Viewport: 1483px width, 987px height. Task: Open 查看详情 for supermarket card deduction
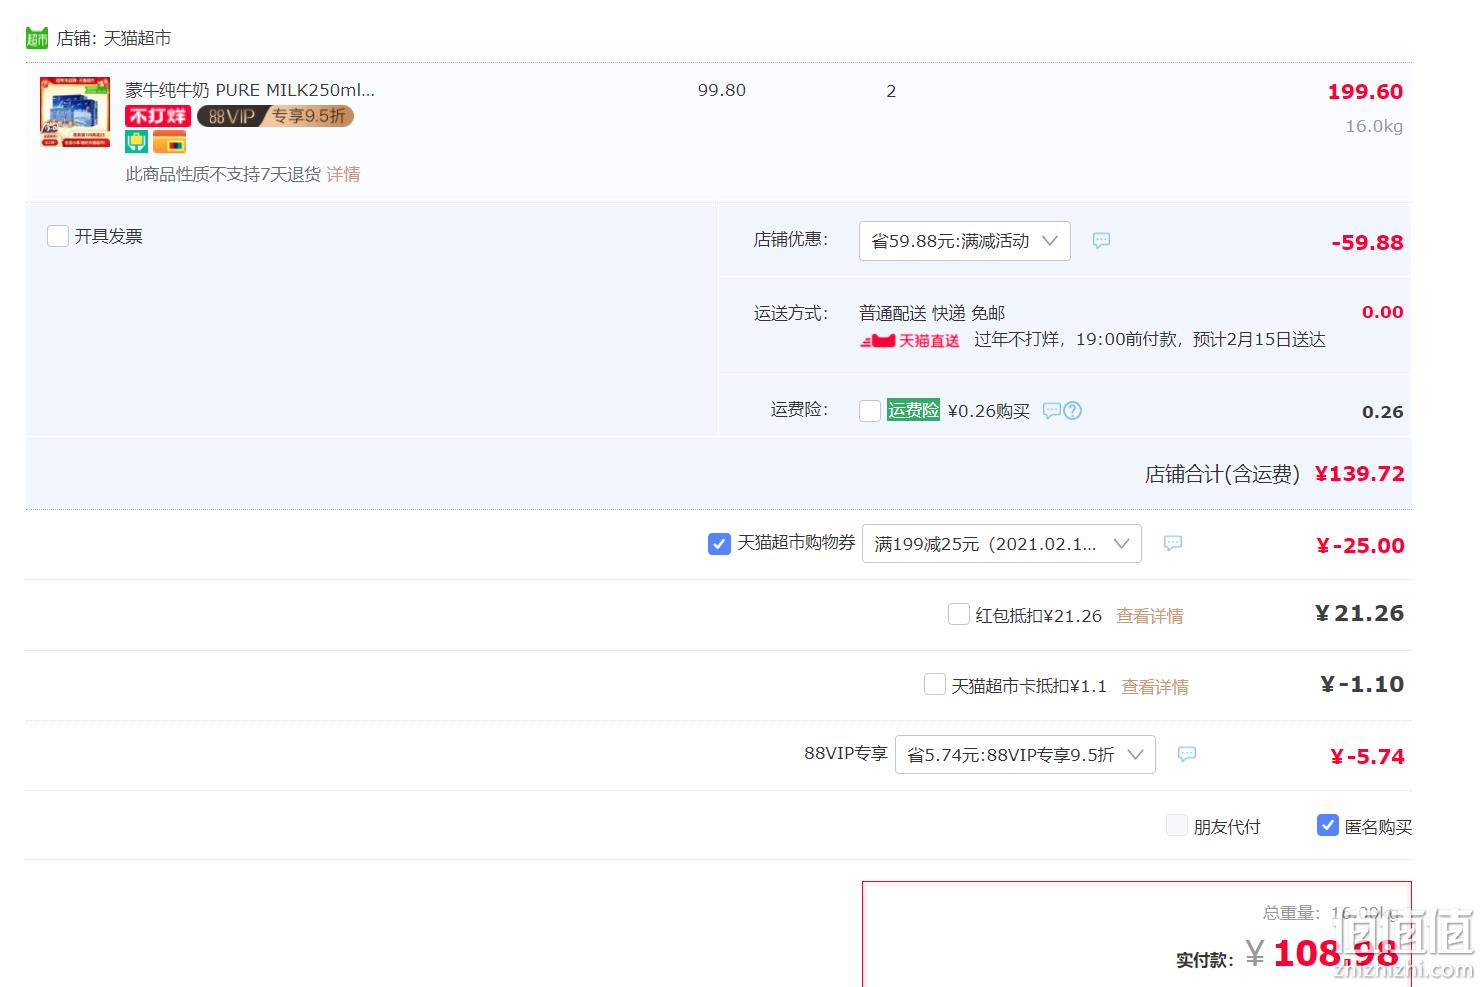click(x=1155, y=687)
